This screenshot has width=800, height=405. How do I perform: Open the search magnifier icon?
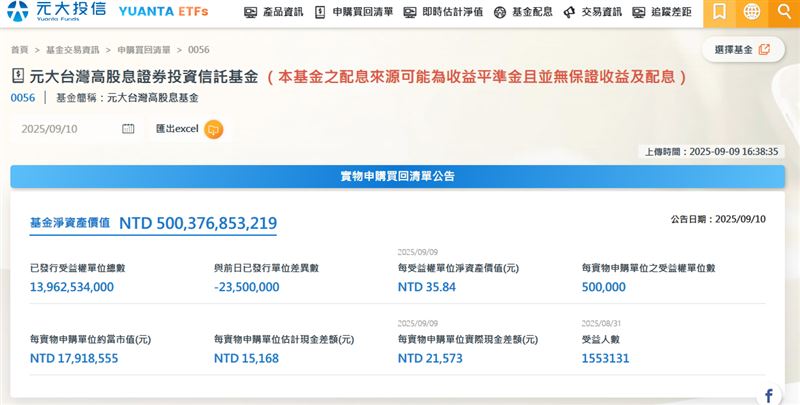coord(784,12)
